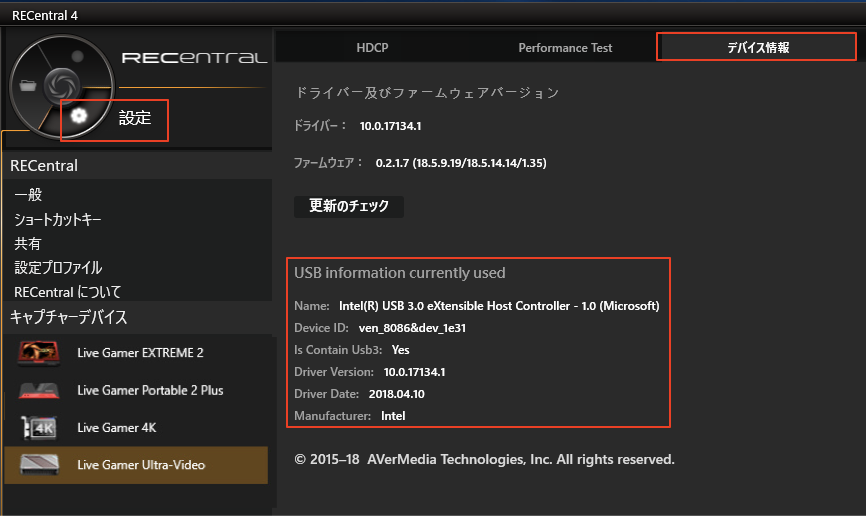Click the 更新のチェック button

pyautogui.click(x=348, y=206)
